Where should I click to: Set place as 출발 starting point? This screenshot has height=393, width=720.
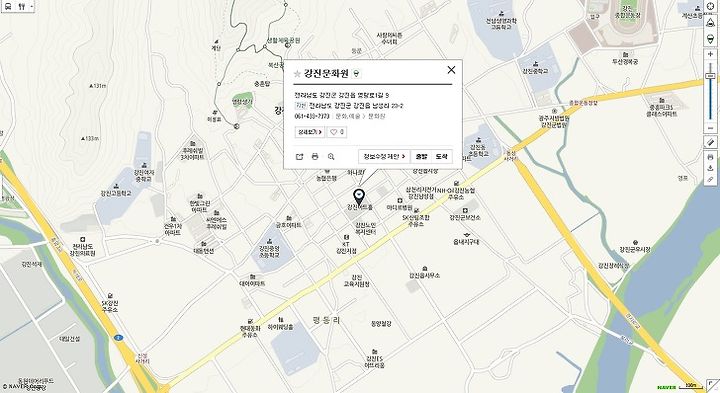click(421, 157)
